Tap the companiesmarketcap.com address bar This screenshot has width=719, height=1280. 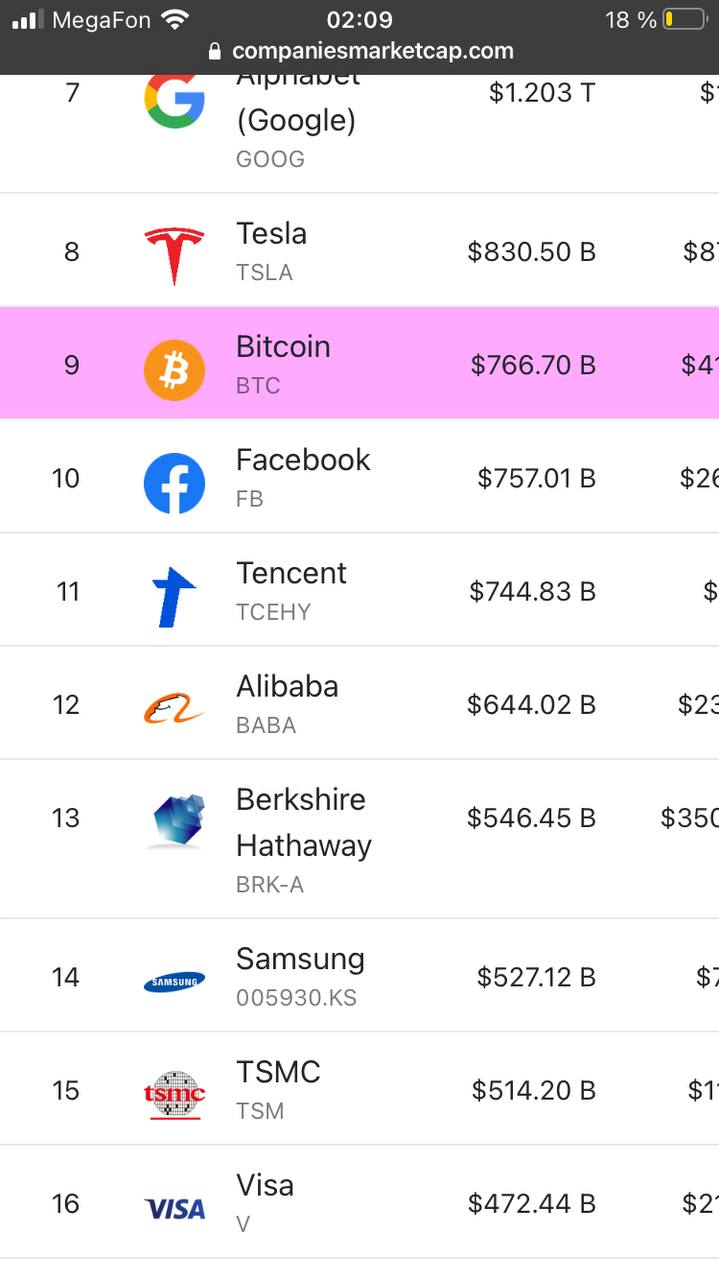(x=372, y=51)
